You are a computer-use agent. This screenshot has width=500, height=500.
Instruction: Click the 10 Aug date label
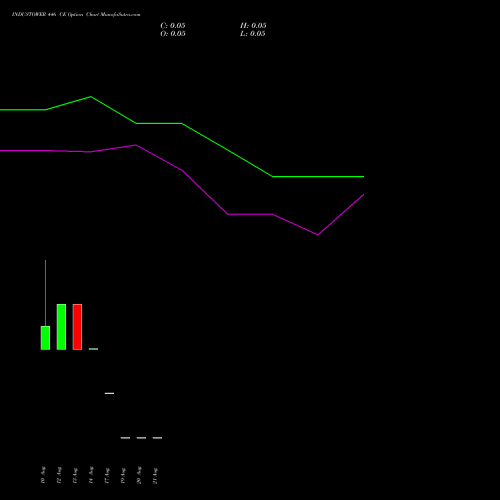(43, 475)
